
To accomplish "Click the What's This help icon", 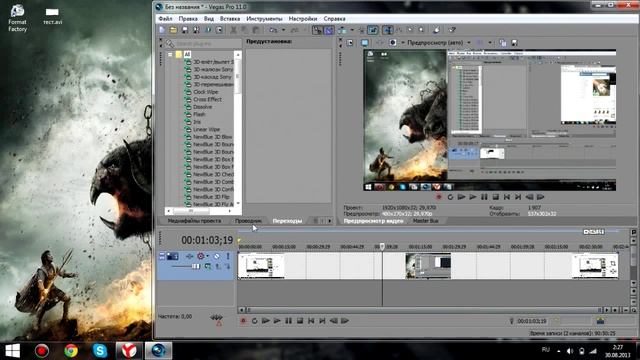I will pyautogui.click(x=452, y=30).
